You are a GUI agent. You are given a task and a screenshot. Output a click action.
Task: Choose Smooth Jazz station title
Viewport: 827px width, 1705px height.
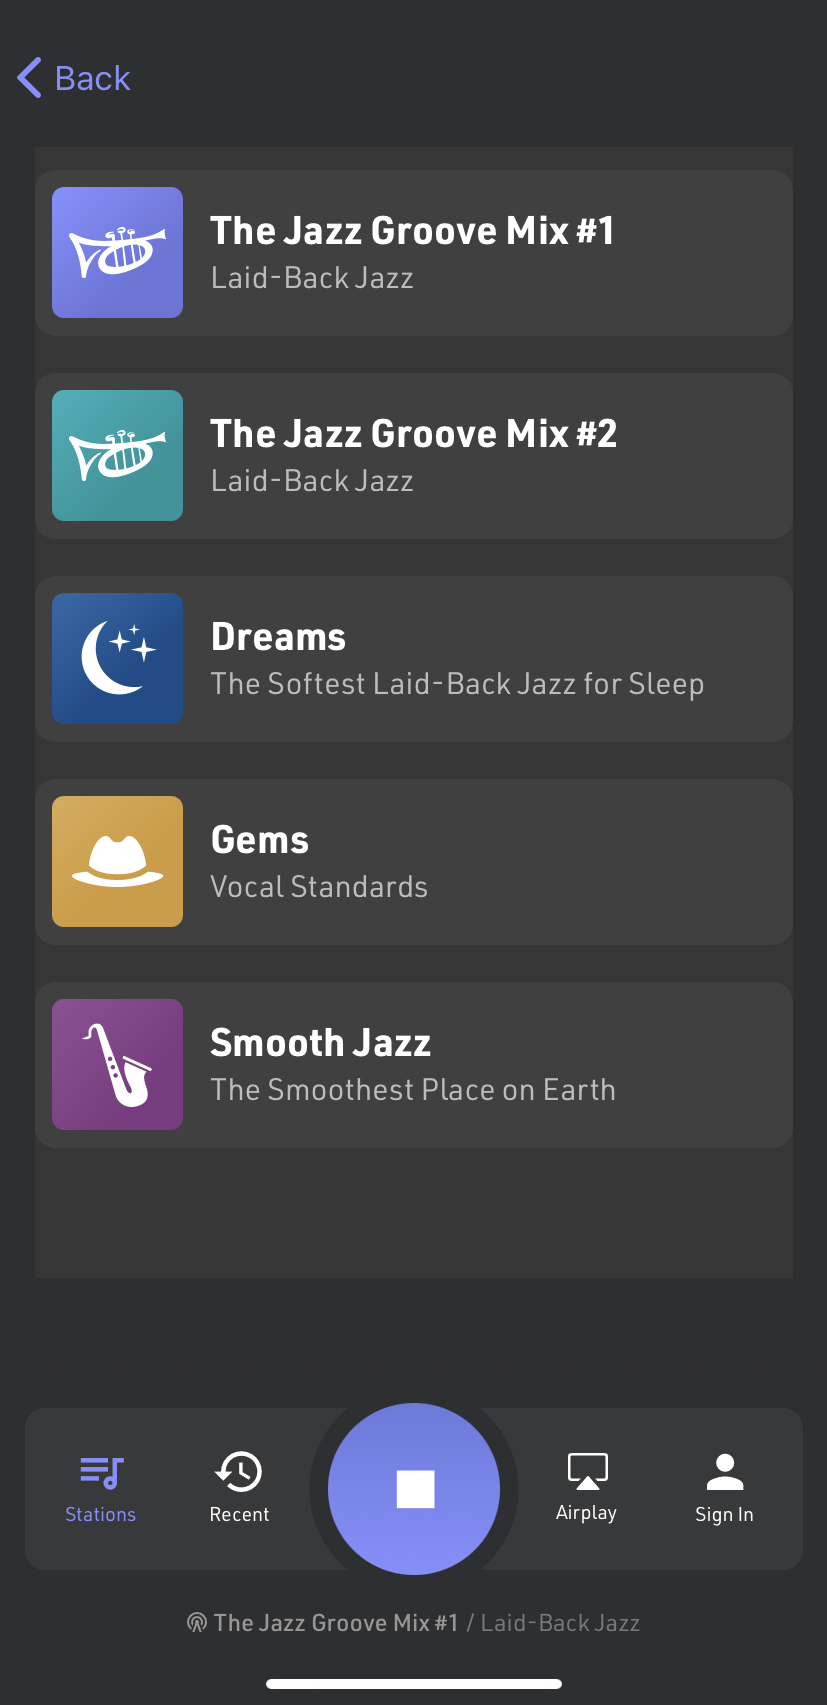tap(320, 1043)
